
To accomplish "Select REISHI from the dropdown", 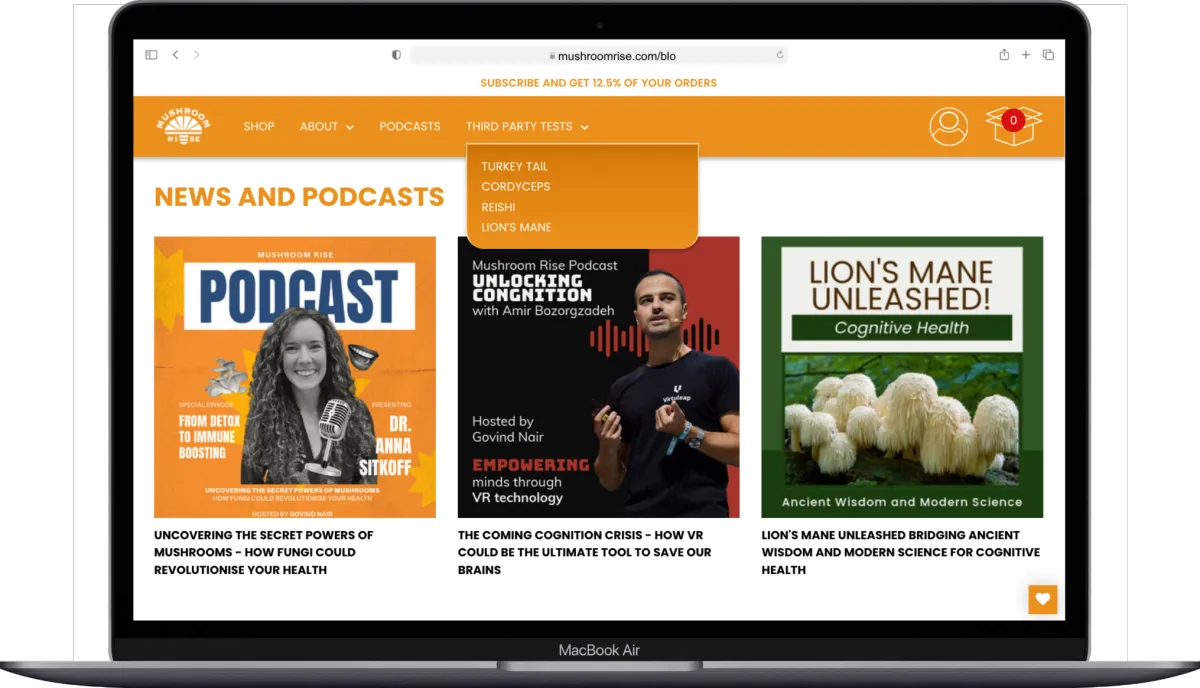I will 498,207.
